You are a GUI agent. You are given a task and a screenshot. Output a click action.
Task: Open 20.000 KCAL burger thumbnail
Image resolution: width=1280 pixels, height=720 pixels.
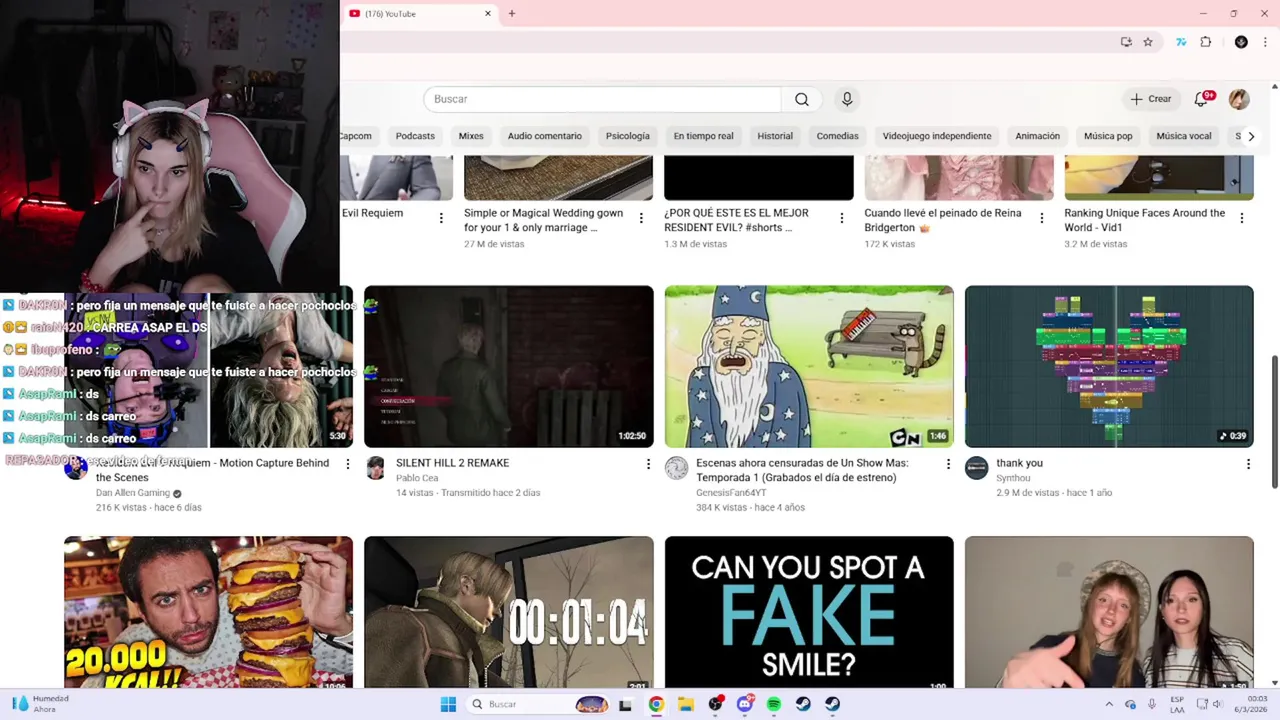coord(208,612)
